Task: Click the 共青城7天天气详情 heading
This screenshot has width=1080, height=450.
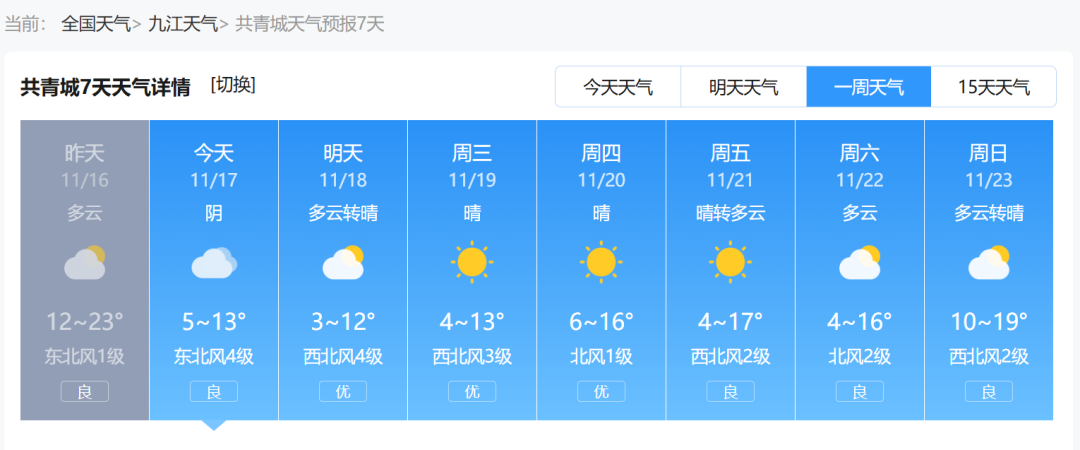Action: (106, 87)
